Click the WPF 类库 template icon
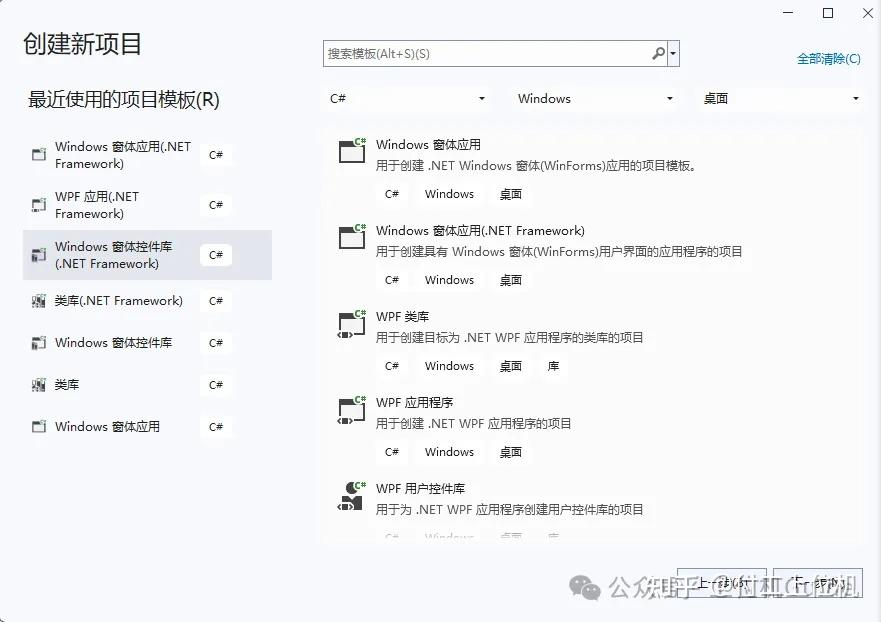This screenshot has width=881, height=622. pos(352,324)
